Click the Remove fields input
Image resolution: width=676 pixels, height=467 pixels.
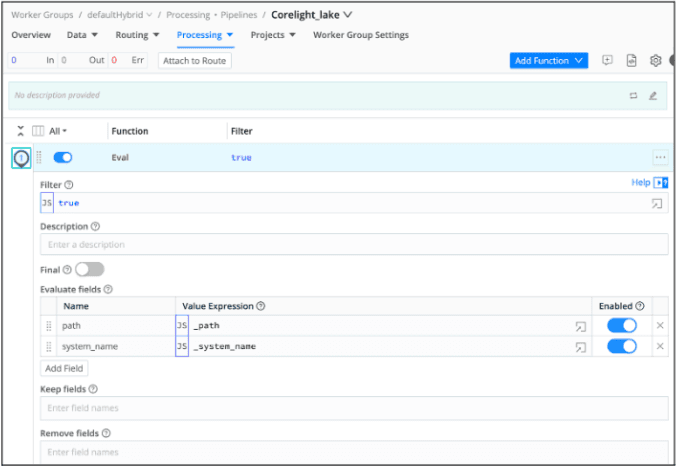(354, 451)
